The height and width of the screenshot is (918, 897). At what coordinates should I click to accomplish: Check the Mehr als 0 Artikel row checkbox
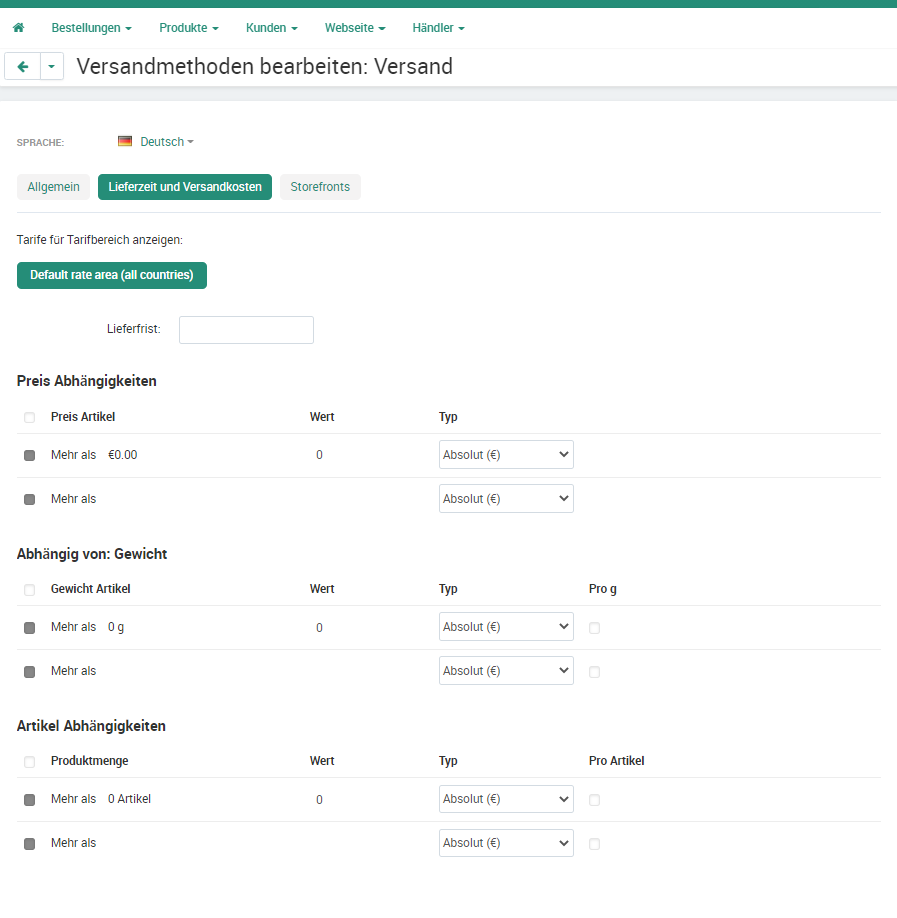pyautogui.click(x=29, y=800)
